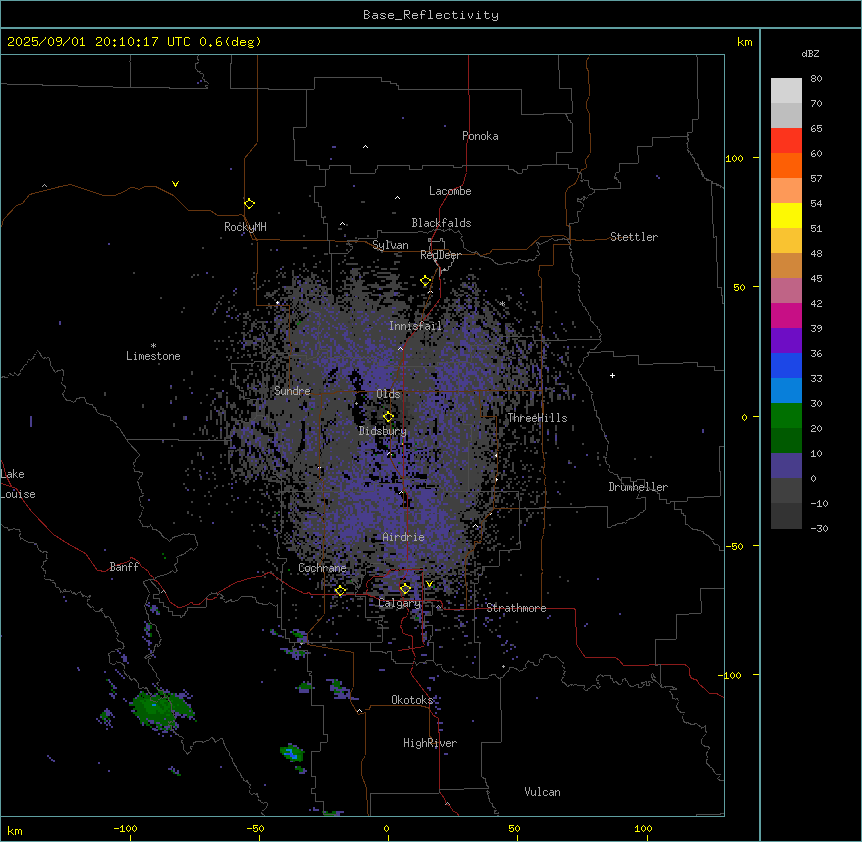Click the Vulcan label

click(x=543, y=792)
